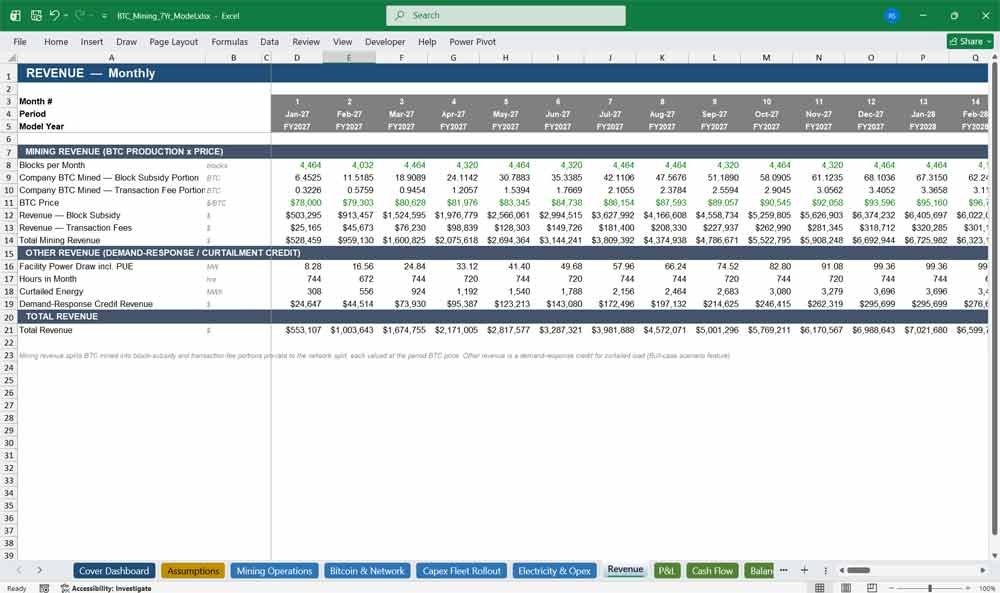Image resolution: width=1000 pixels, height=593 pixels.
Task: Click the horizontal scrollbar thumb
Action: [x=858, y=570]
